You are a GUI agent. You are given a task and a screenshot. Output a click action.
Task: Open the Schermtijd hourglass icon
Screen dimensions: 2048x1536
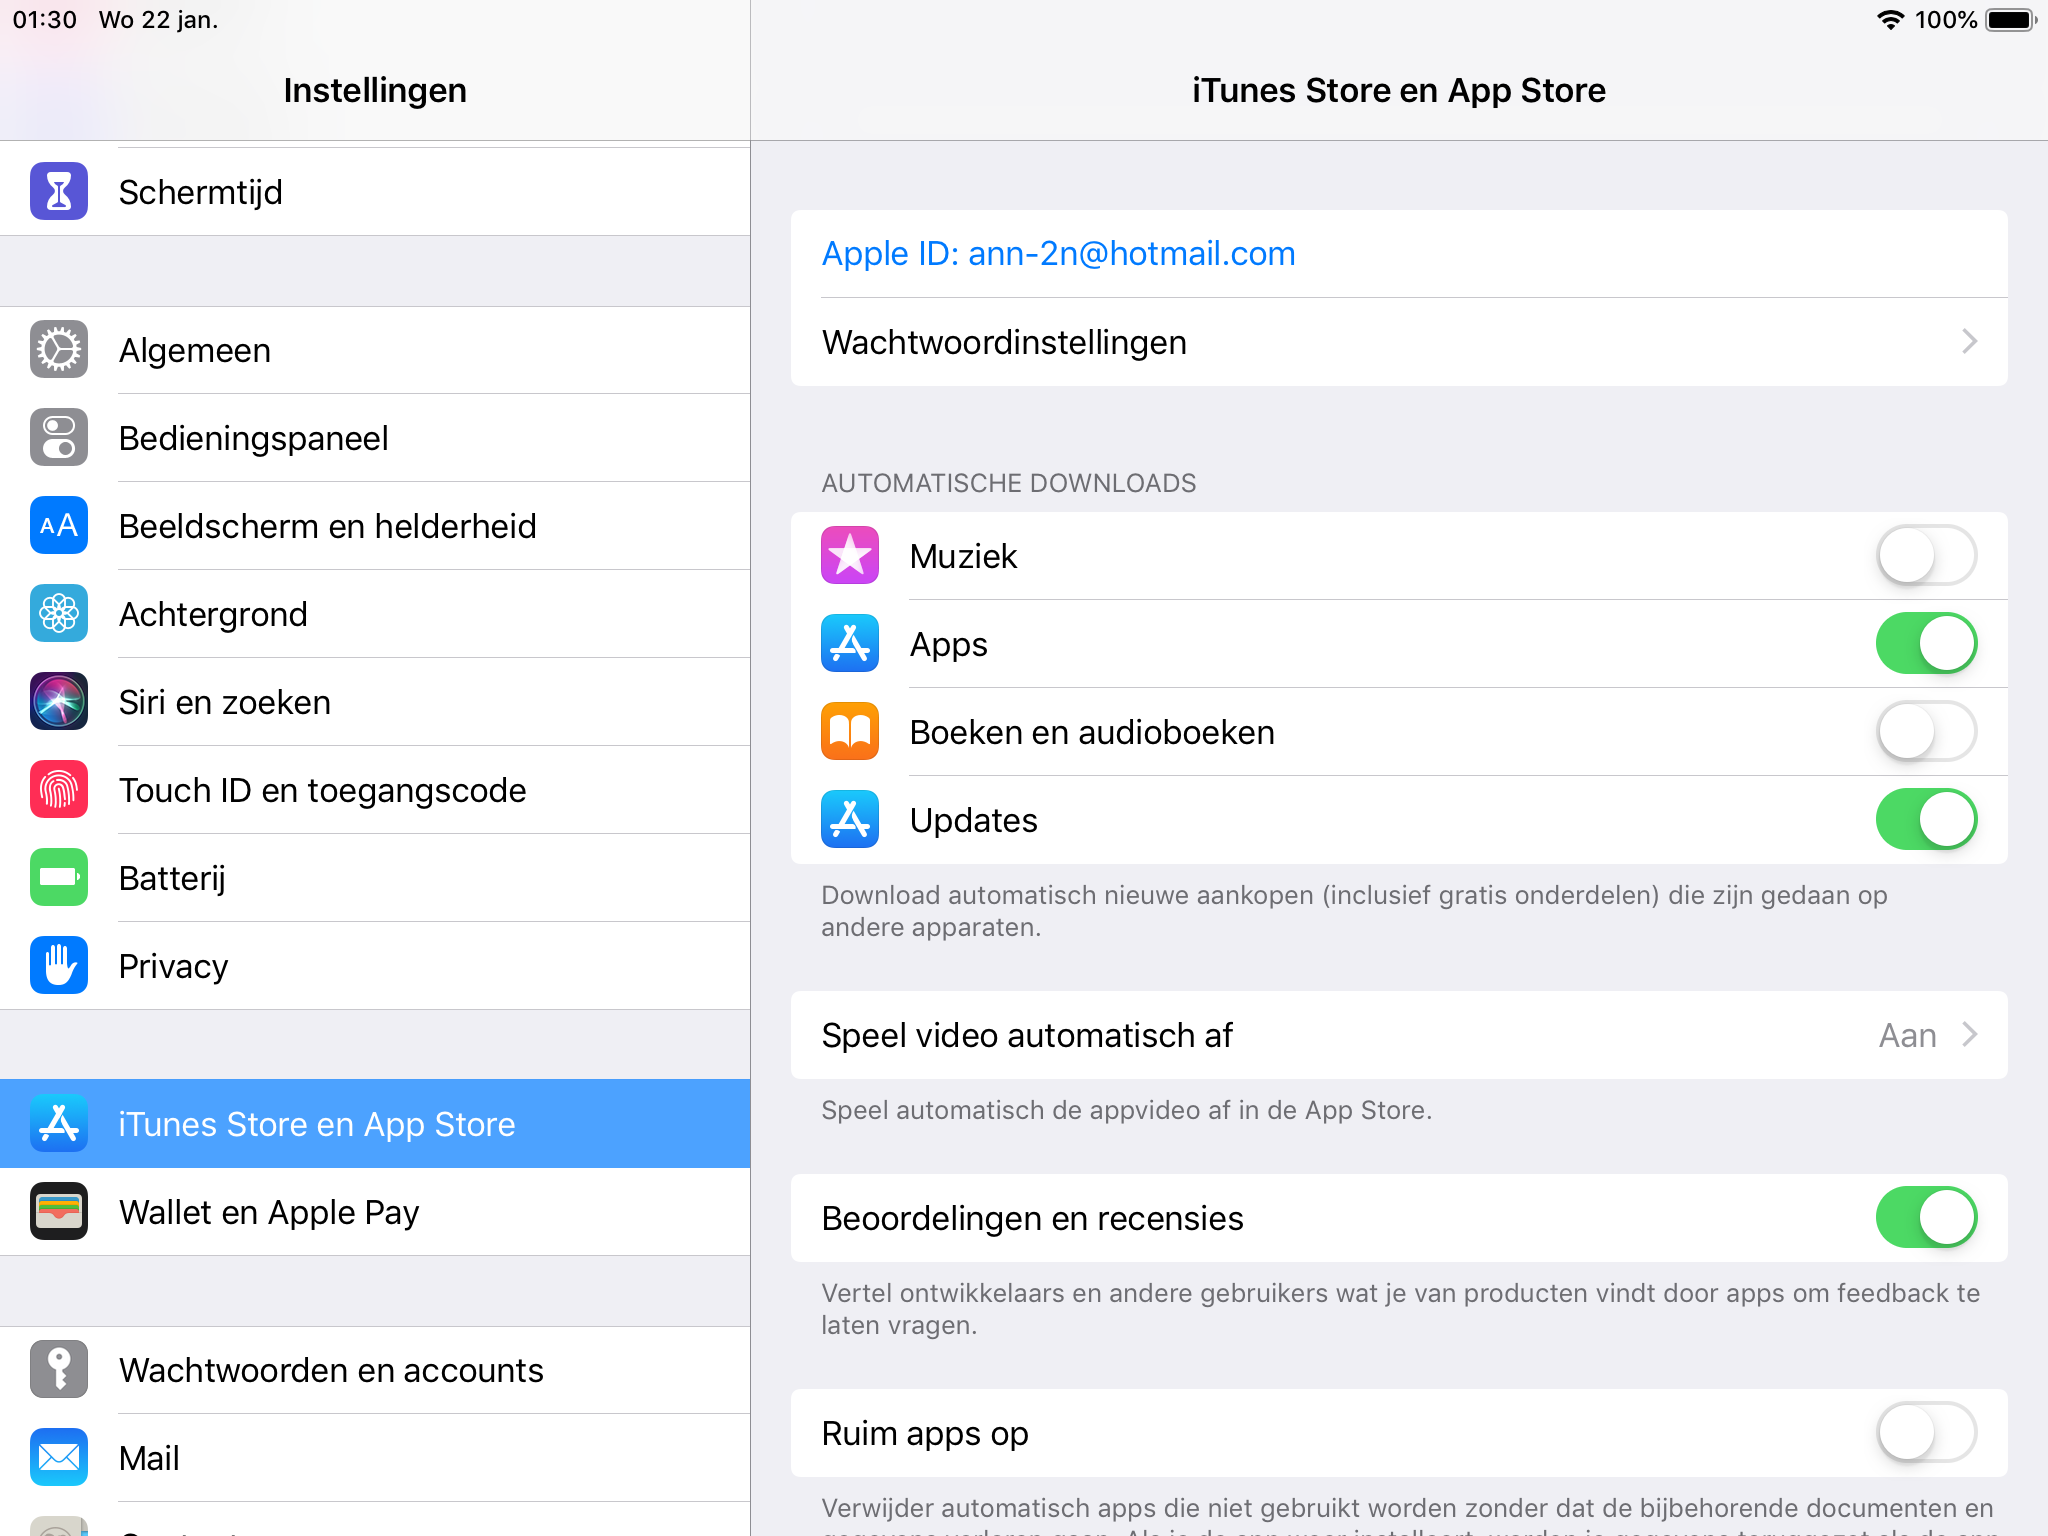[x=59, y=191]
